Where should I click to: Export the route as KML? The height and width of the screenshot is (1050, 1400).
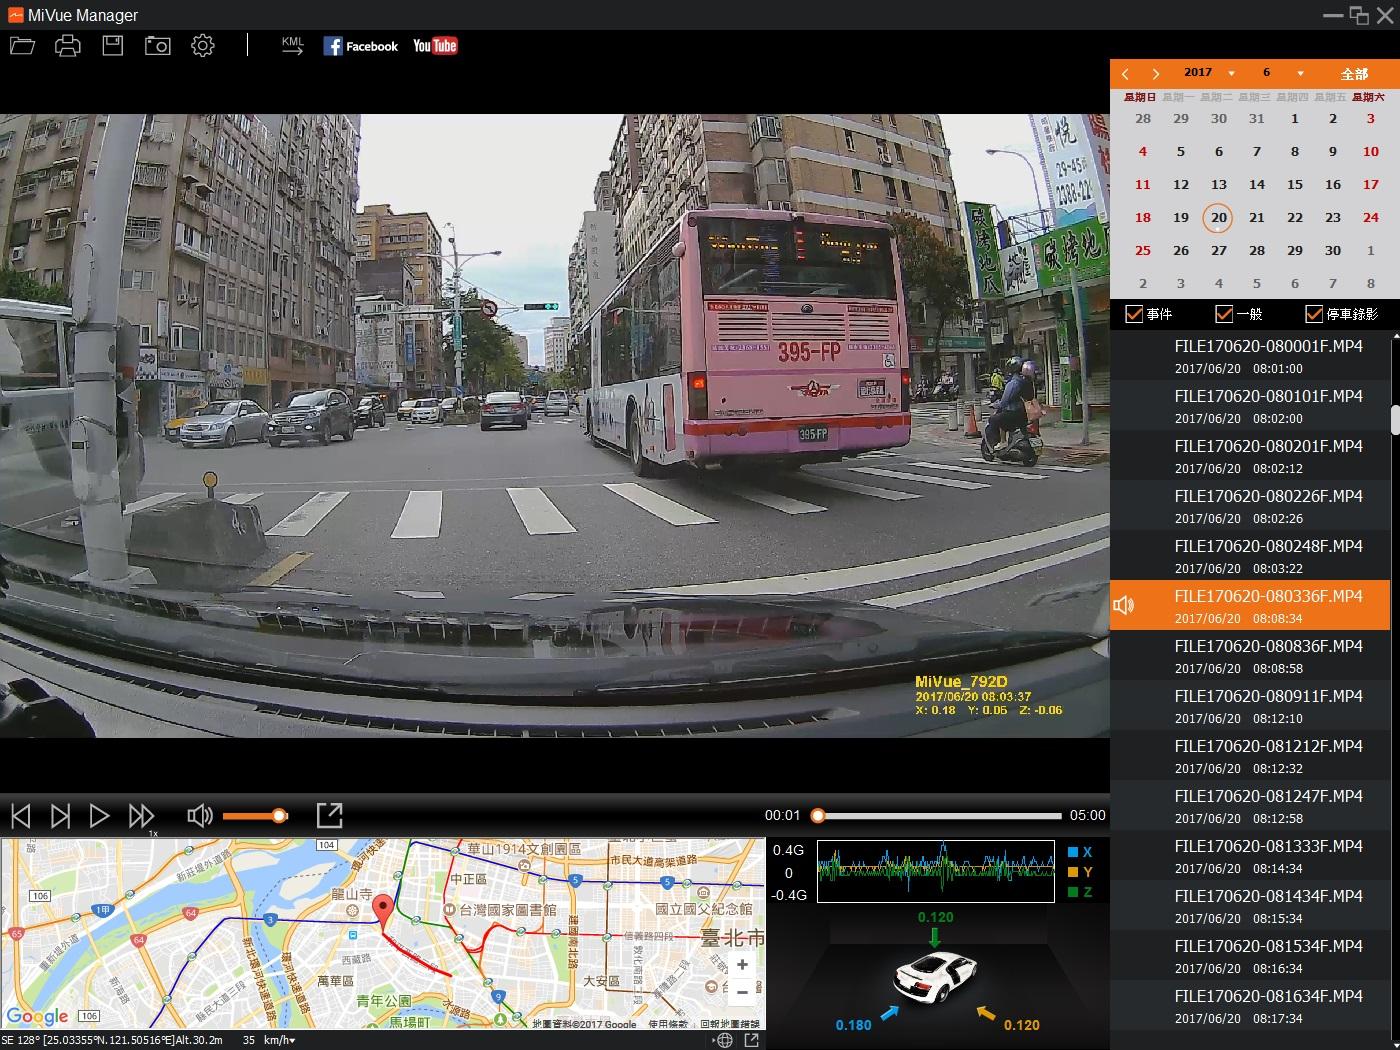(292, 46)
